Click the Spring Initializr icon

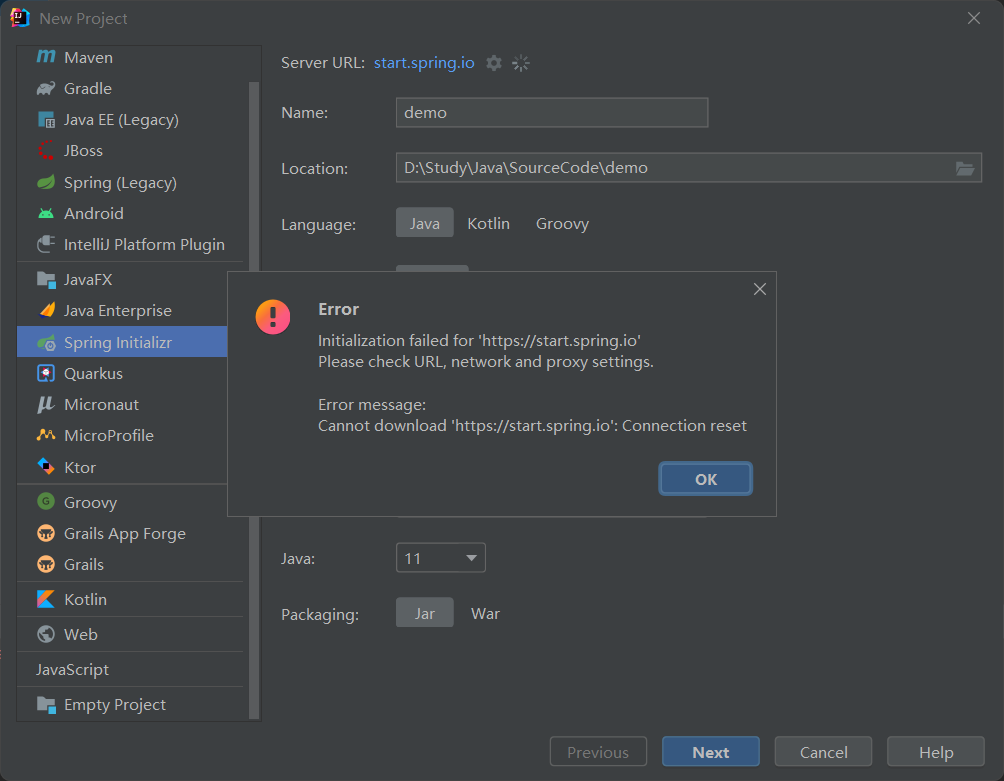coord(47,342)
